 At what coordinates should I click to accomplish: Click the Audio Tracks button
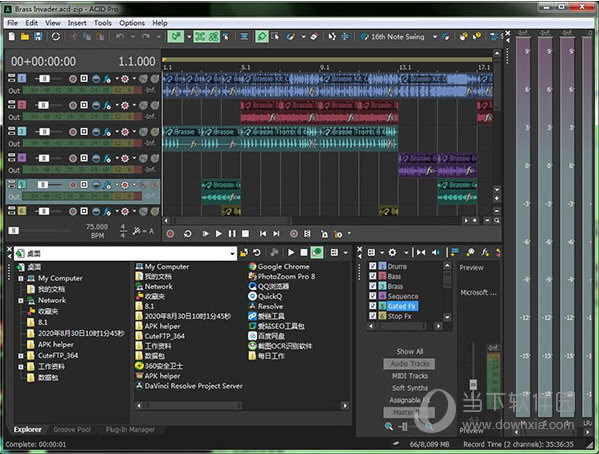click(x=410, y=364)
